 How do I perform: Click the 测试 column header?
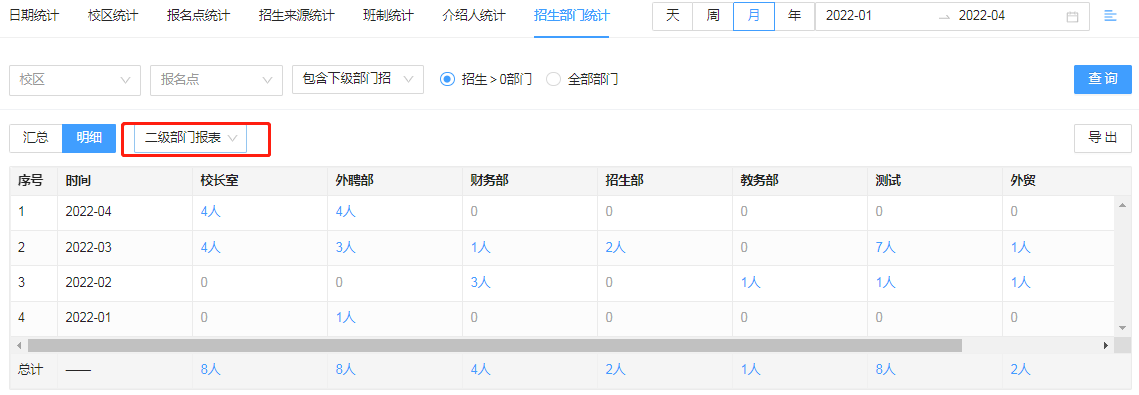[x=935, y=181]
